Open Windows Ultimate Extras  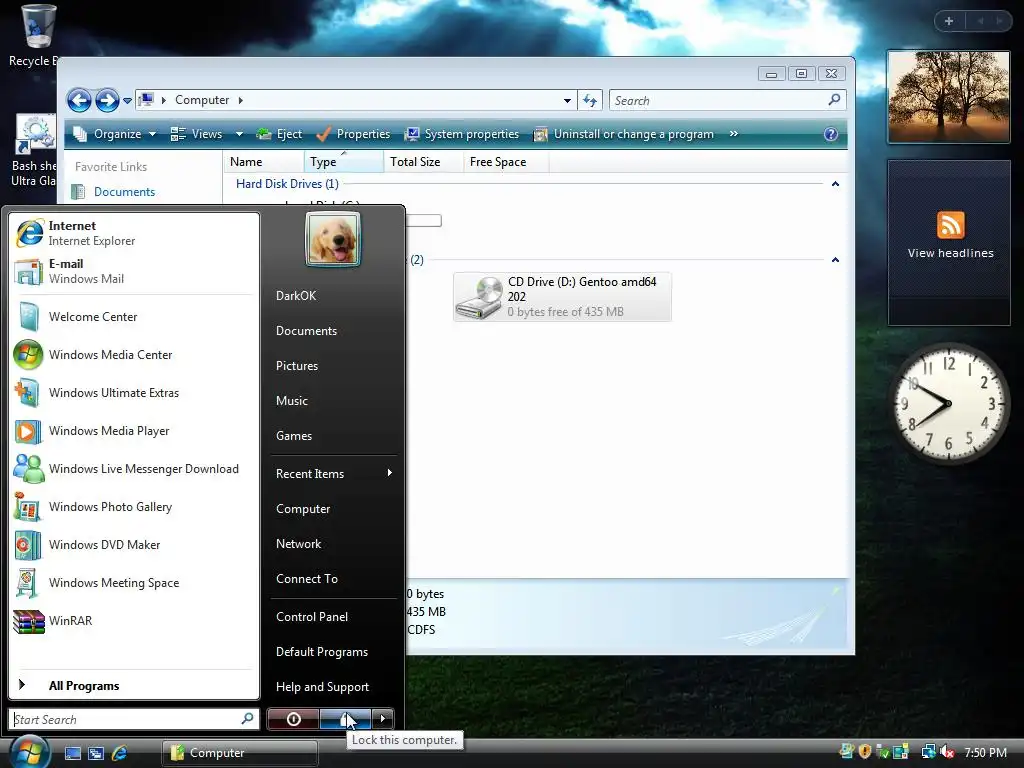coord(134,392)
